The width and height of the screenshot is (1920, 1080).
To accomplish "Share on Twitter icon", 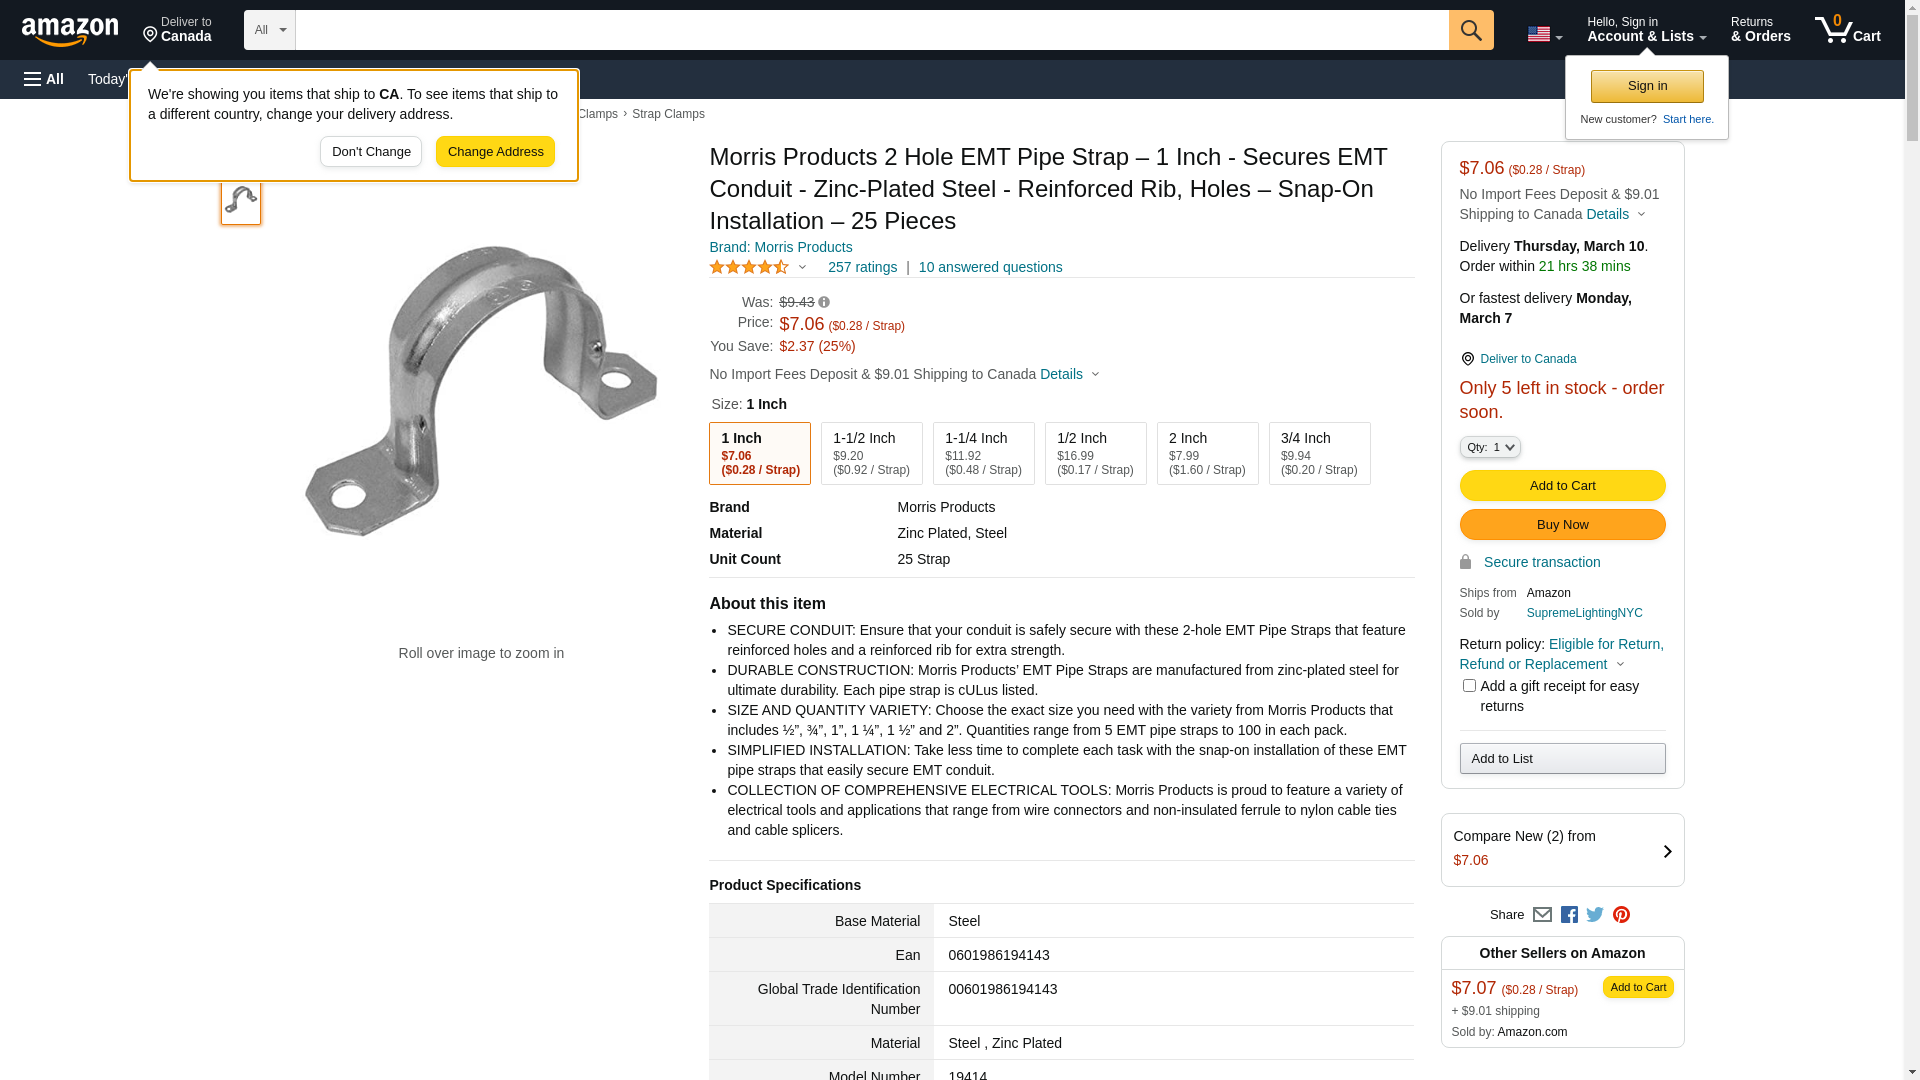I will (1595, 915).
